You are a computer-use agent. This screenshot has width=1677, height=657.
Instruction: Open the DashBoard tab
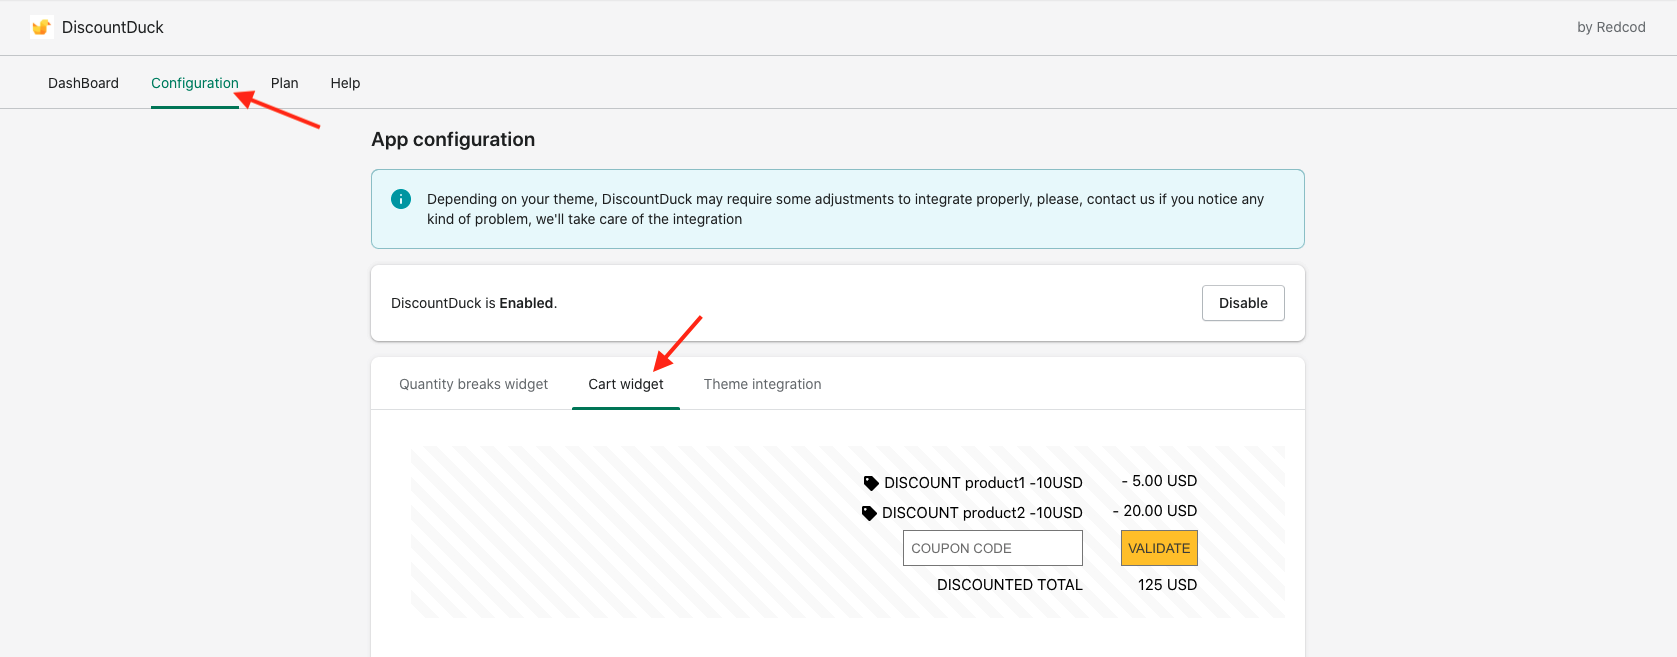(x=83, y=83)
